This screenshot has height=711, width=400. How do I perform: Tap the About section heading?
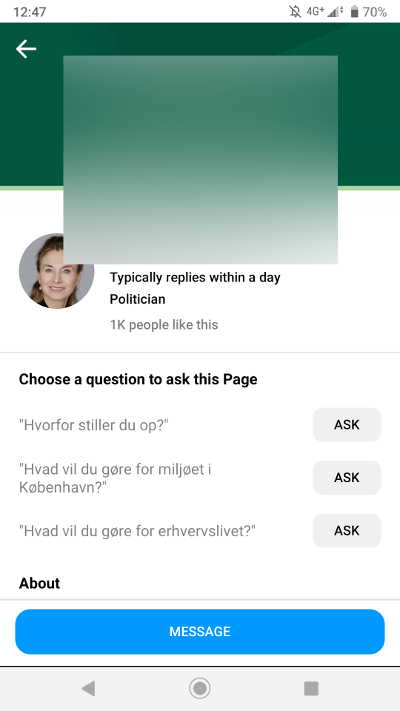(39, 583)
